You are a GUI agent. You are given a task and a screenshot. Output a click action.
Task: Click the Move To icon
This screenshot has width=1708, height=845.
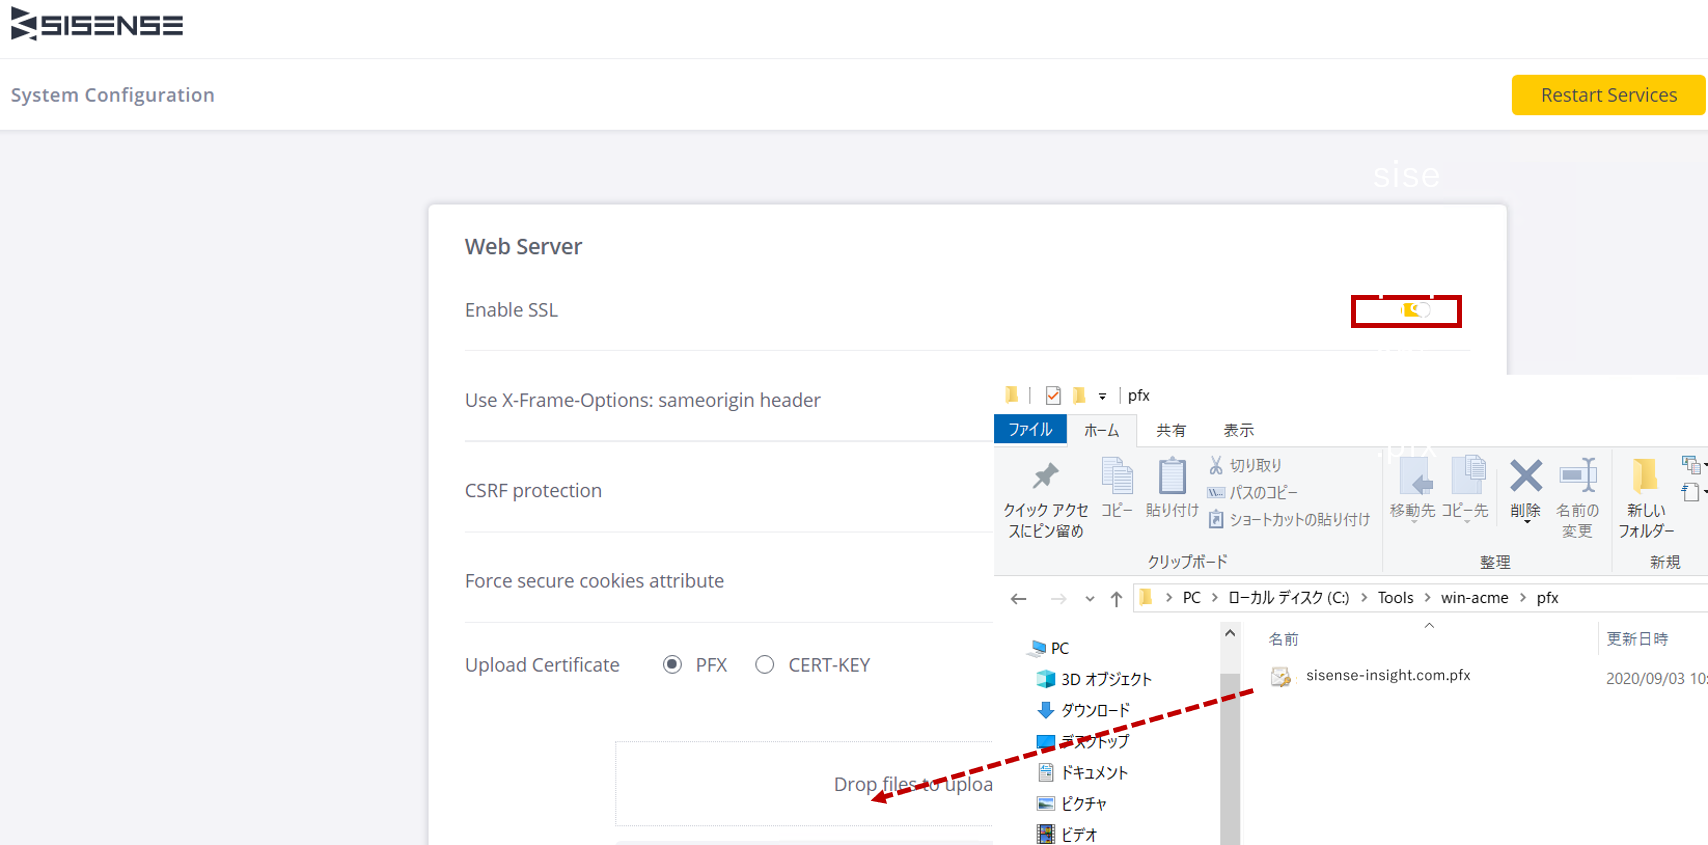[1413, 476]
